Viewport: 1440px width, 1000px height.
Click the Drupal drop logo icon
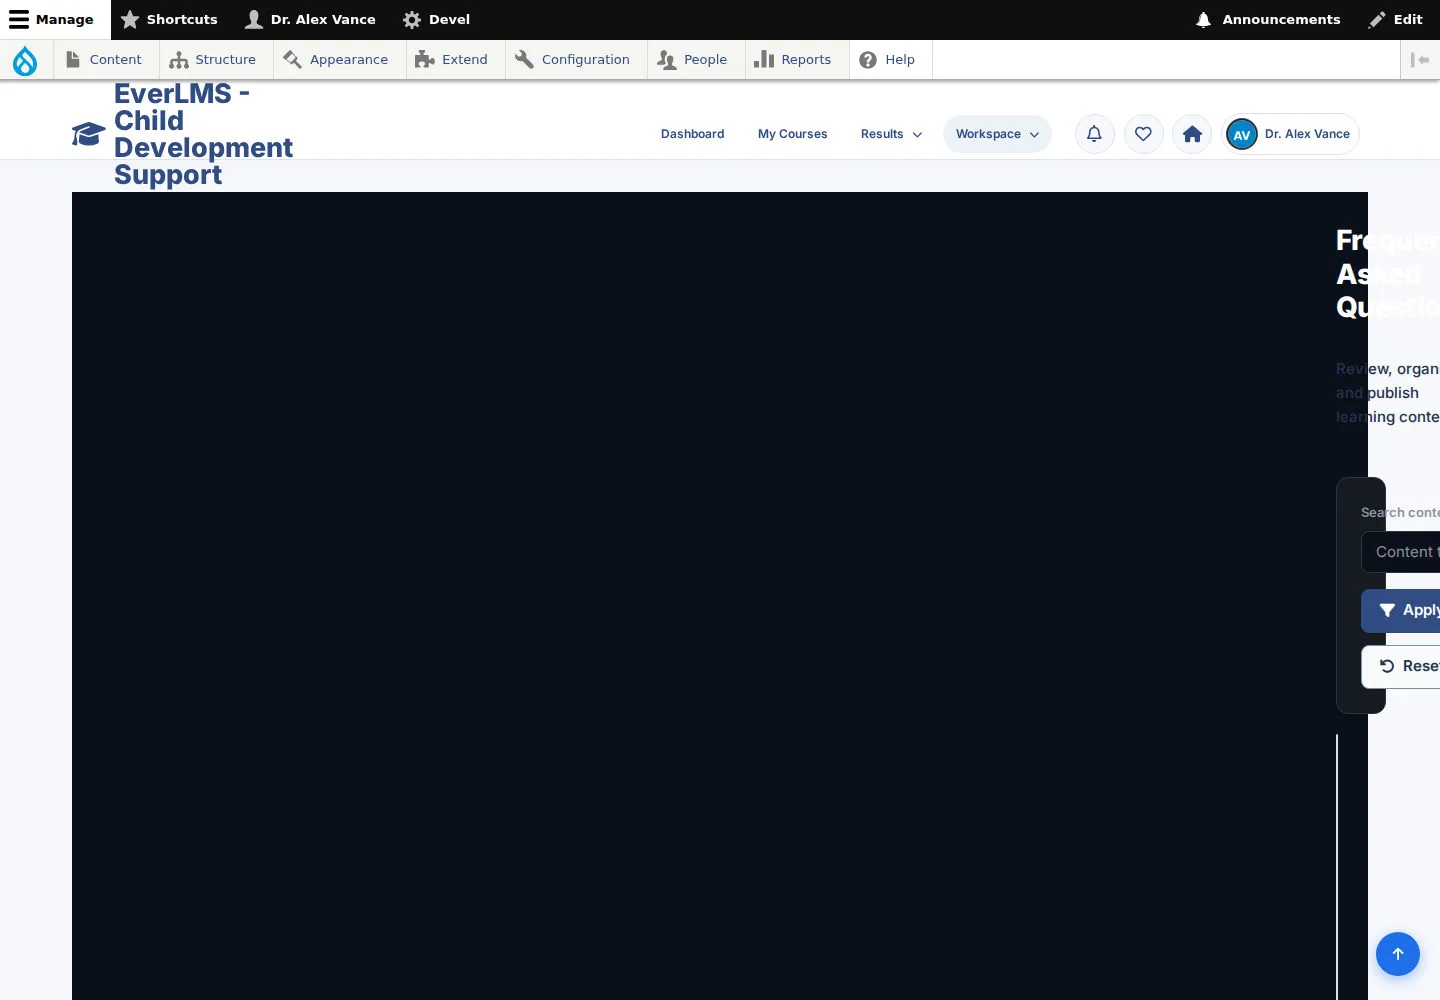pyautogui.click(x=25, y=60)
